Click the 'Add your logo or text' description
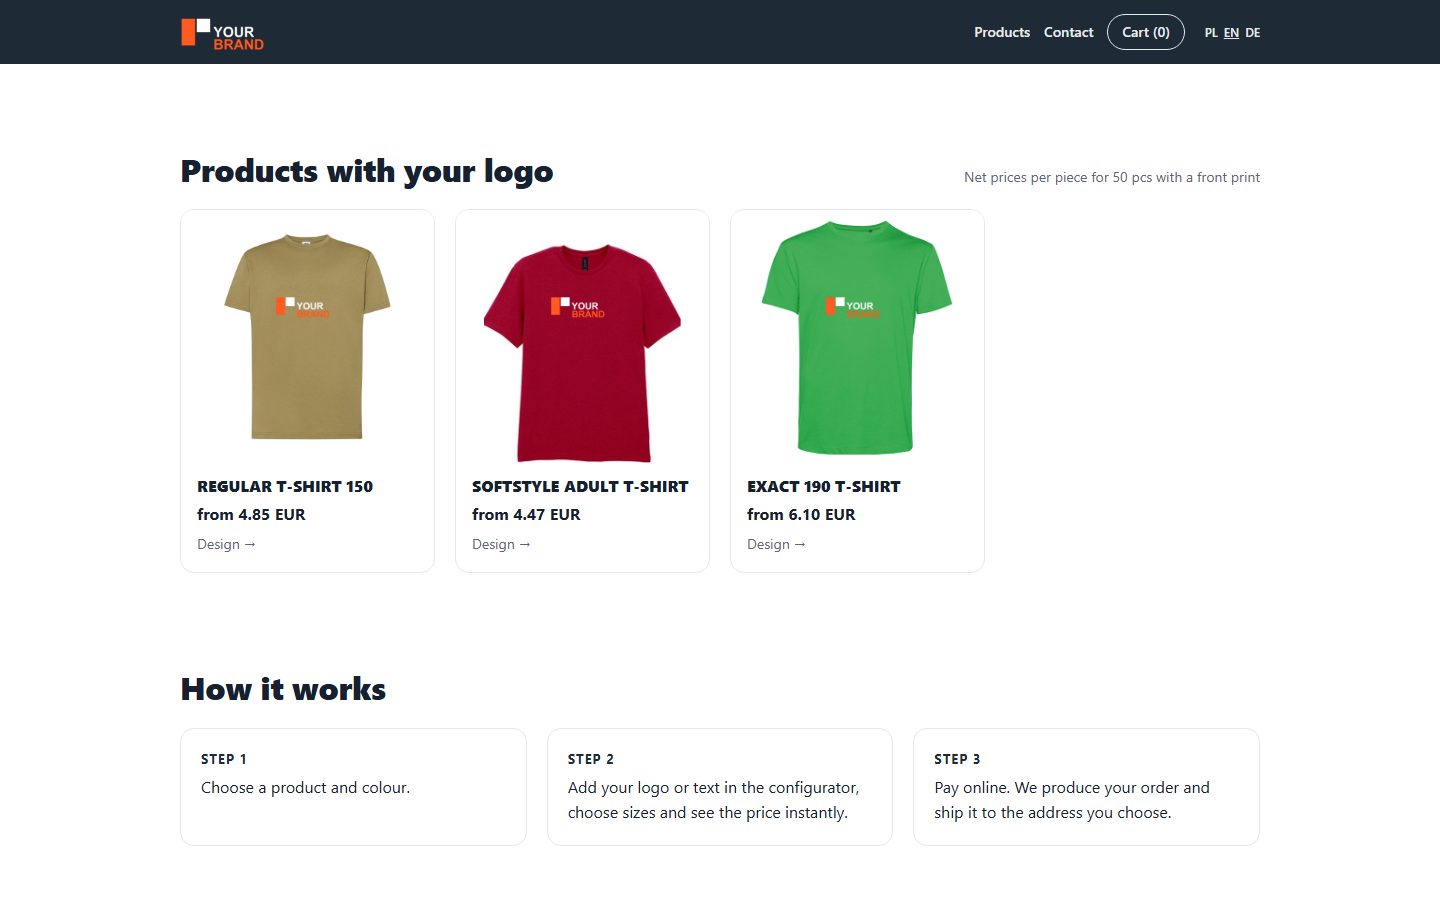 pos(713,800)
